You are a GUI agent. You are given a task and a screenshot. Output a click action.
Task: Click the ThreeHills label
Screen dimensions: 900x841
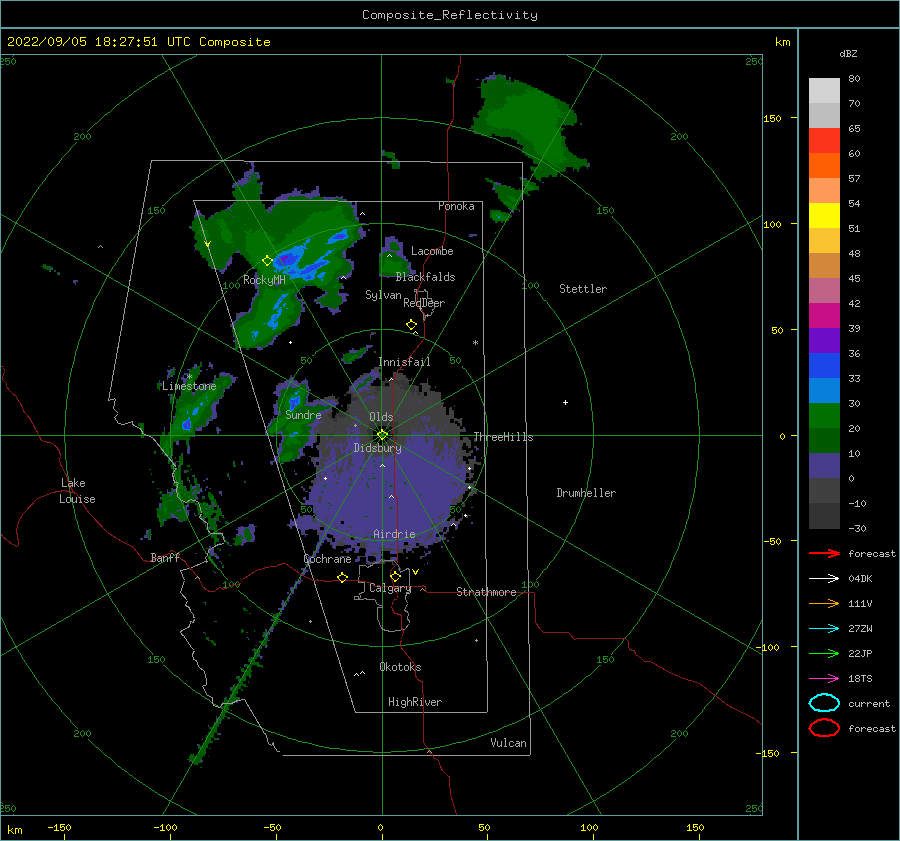(503, 437)
